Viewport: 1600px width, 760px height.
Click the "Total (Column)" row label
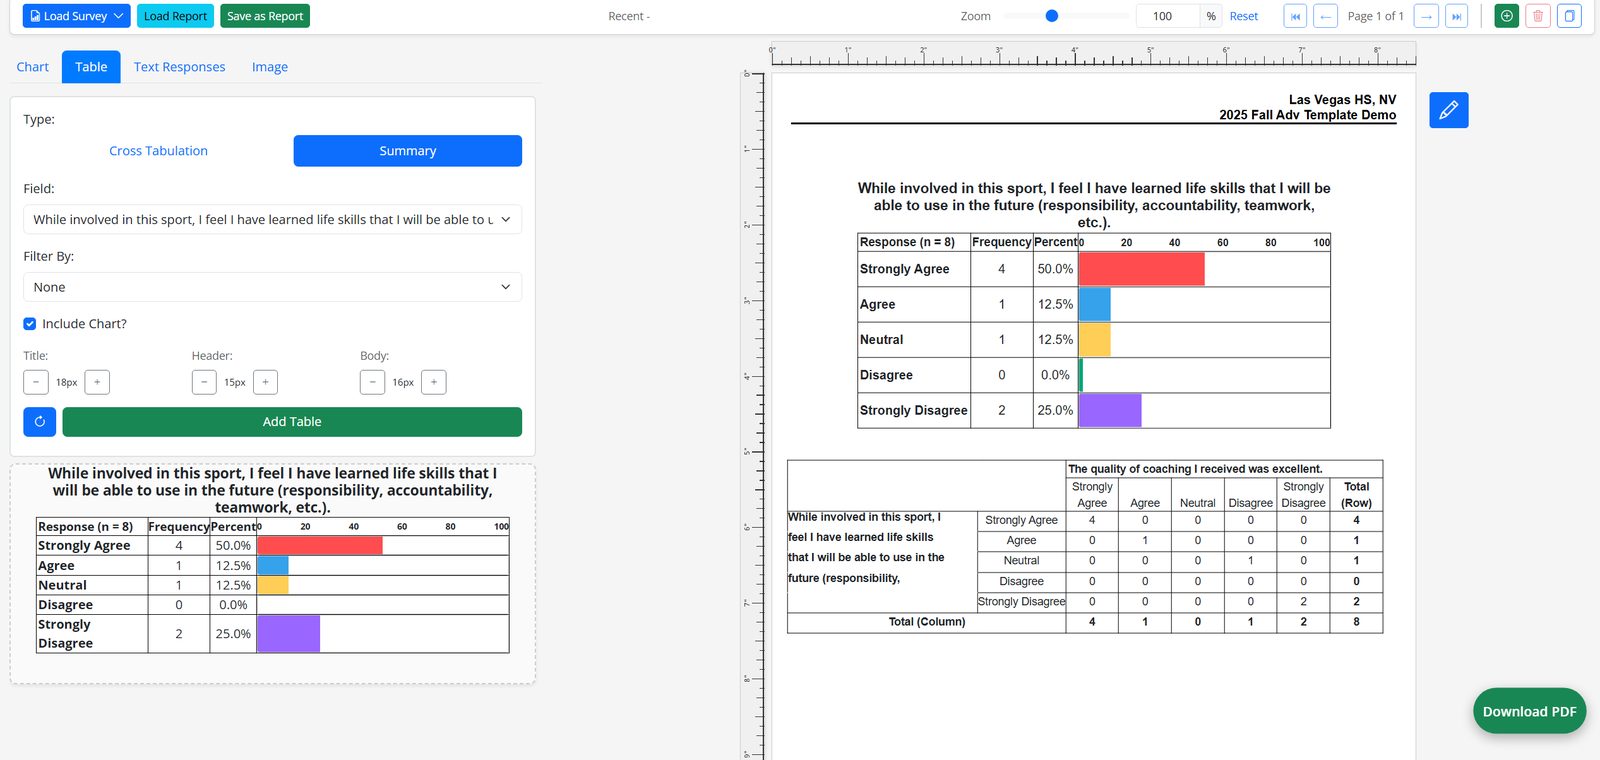pos(927,622)
